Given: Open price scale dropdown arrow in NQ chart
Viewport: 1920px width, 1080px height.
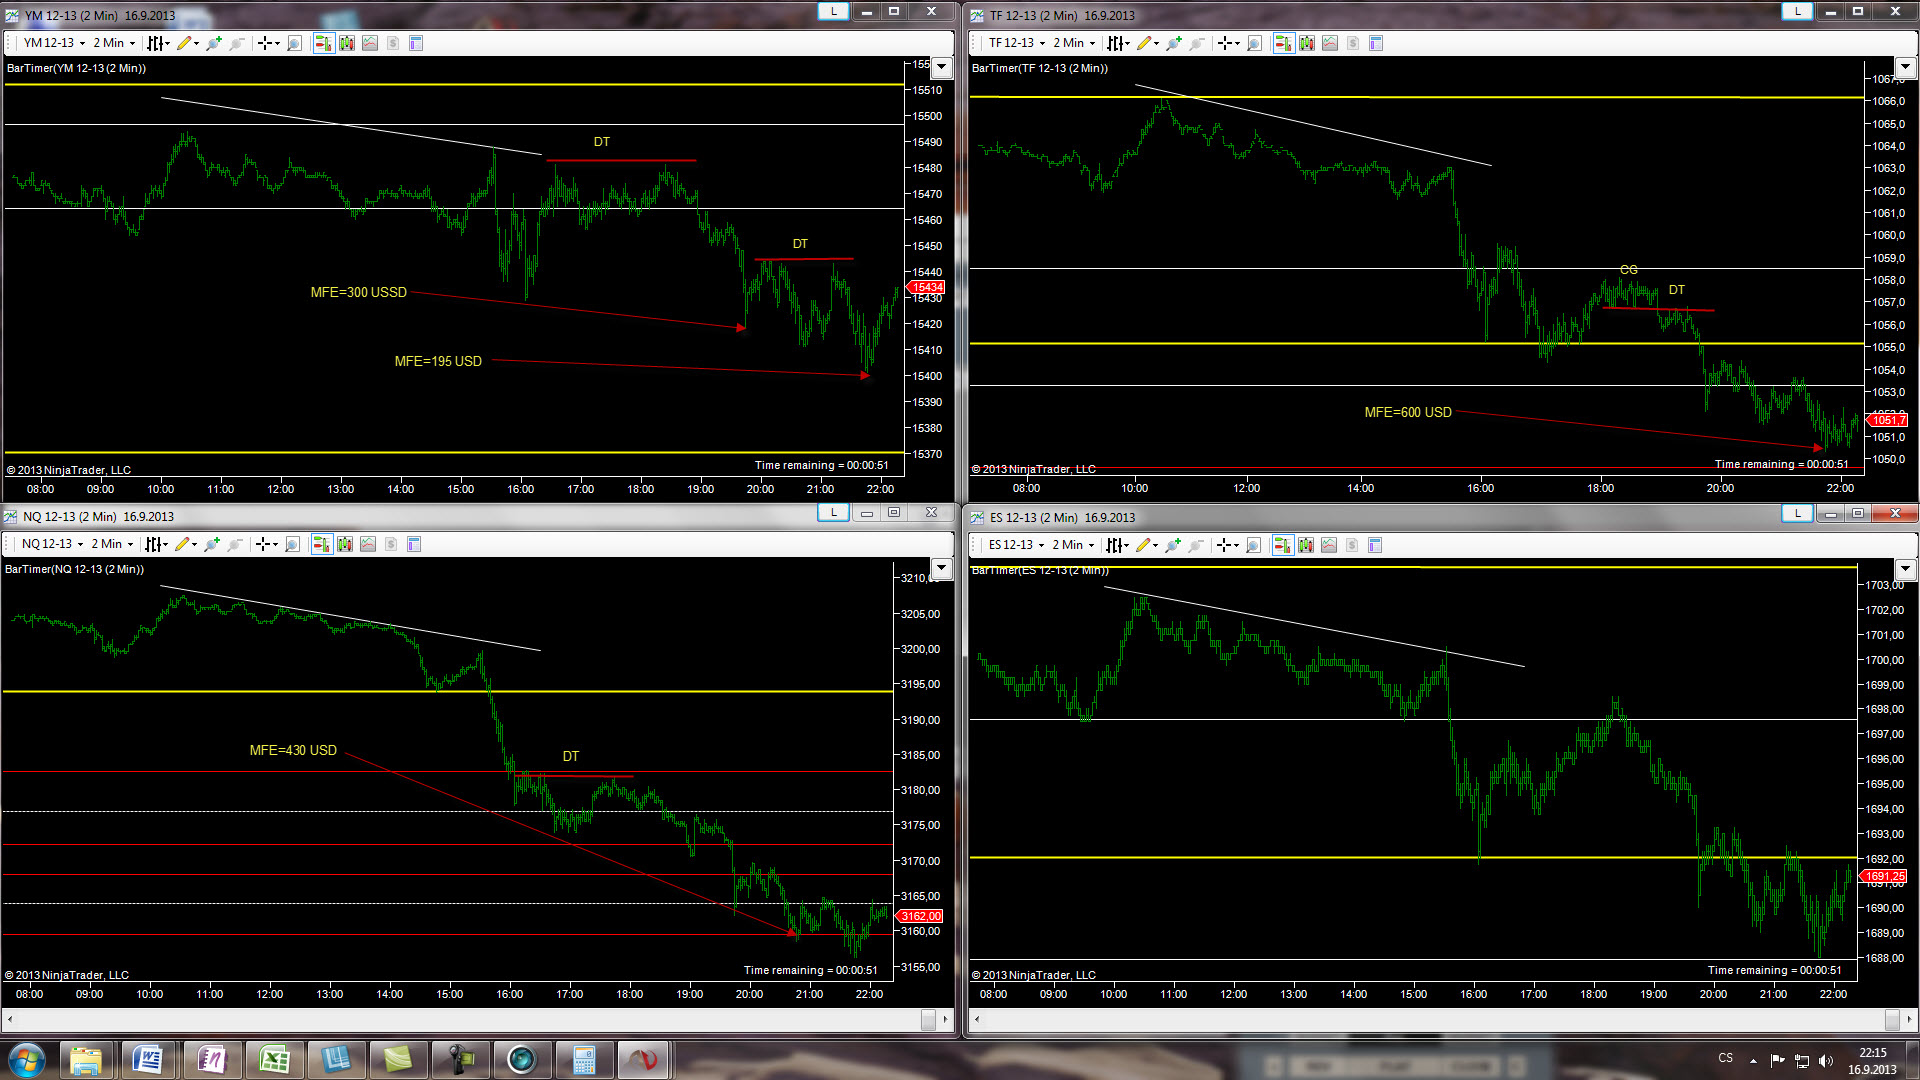Looking at the screenshot, I should tap(940, 569).
